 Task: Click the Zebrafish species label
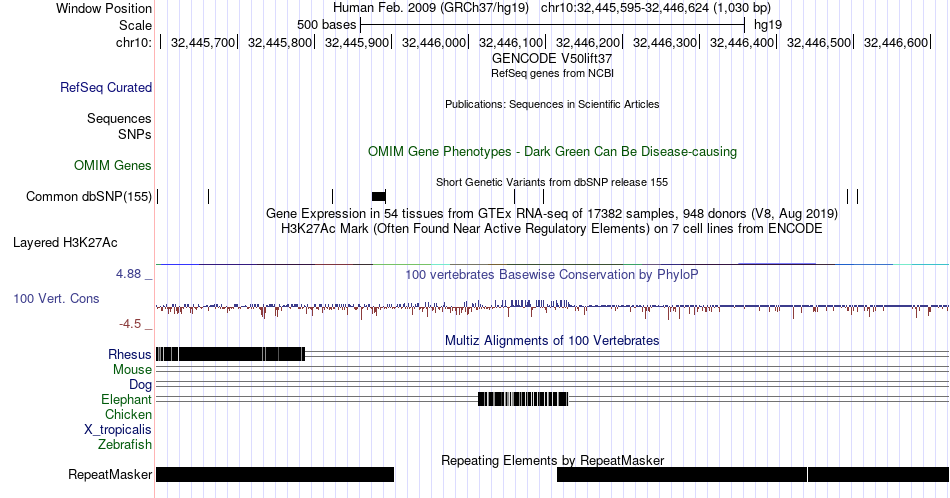[x=125, y=445]
